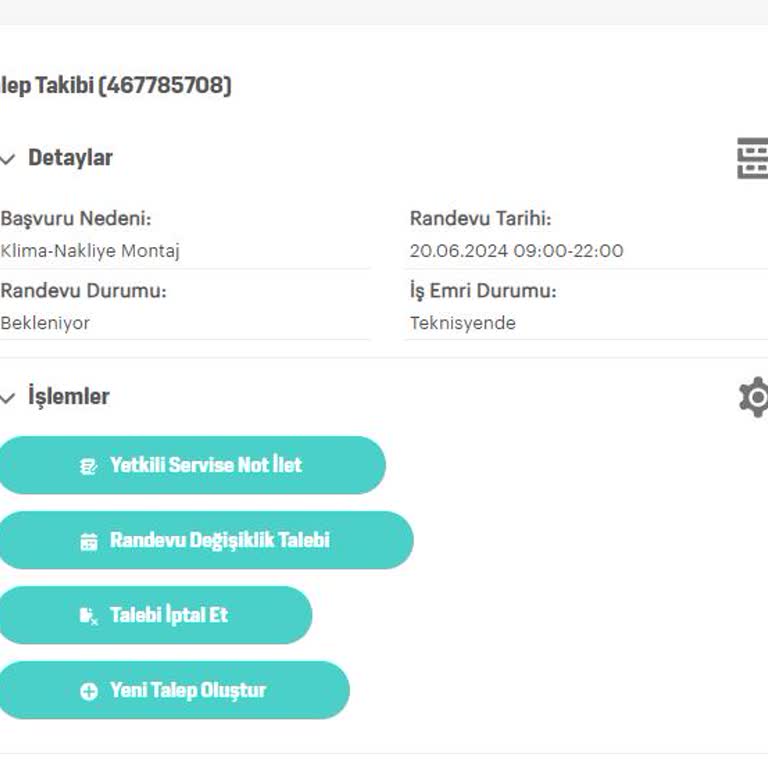Image resolution: width=768 pixels, height=768 pixels.
Task: Open Randevu Değişiklik Talebi
Action: tap(219, 540)
